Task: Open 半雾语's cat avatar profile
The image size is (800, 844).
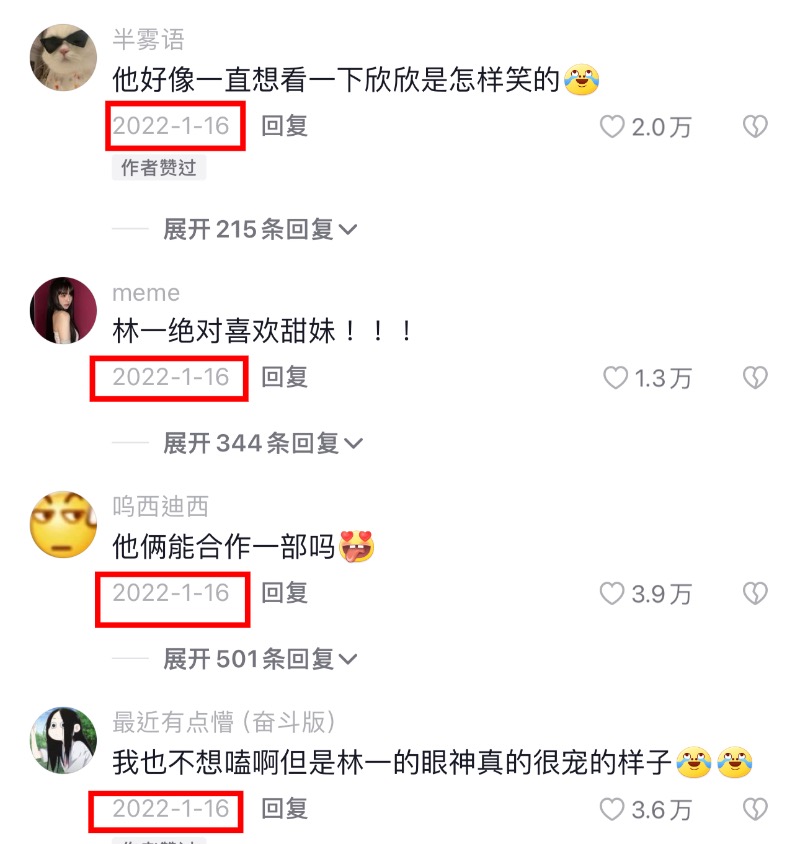Action: click(x=64, y=58)
